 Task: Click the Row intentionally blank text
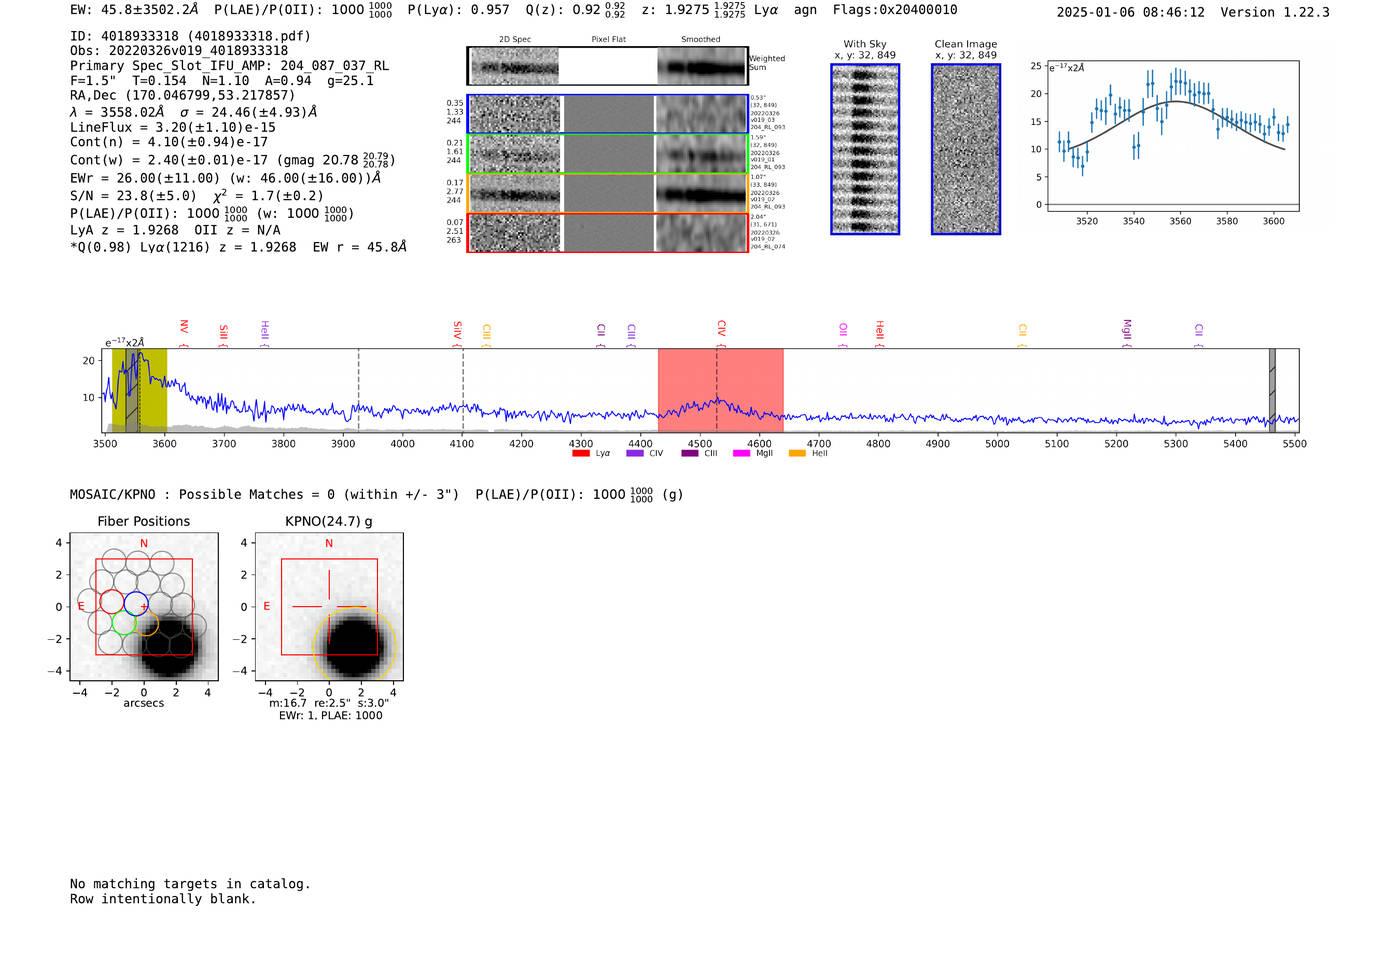pyautogui.click(x=163, y=899)
